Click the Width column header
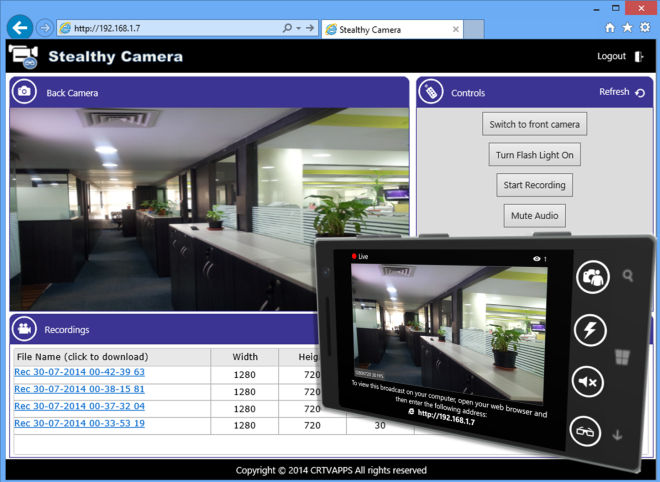 (245, 357)
